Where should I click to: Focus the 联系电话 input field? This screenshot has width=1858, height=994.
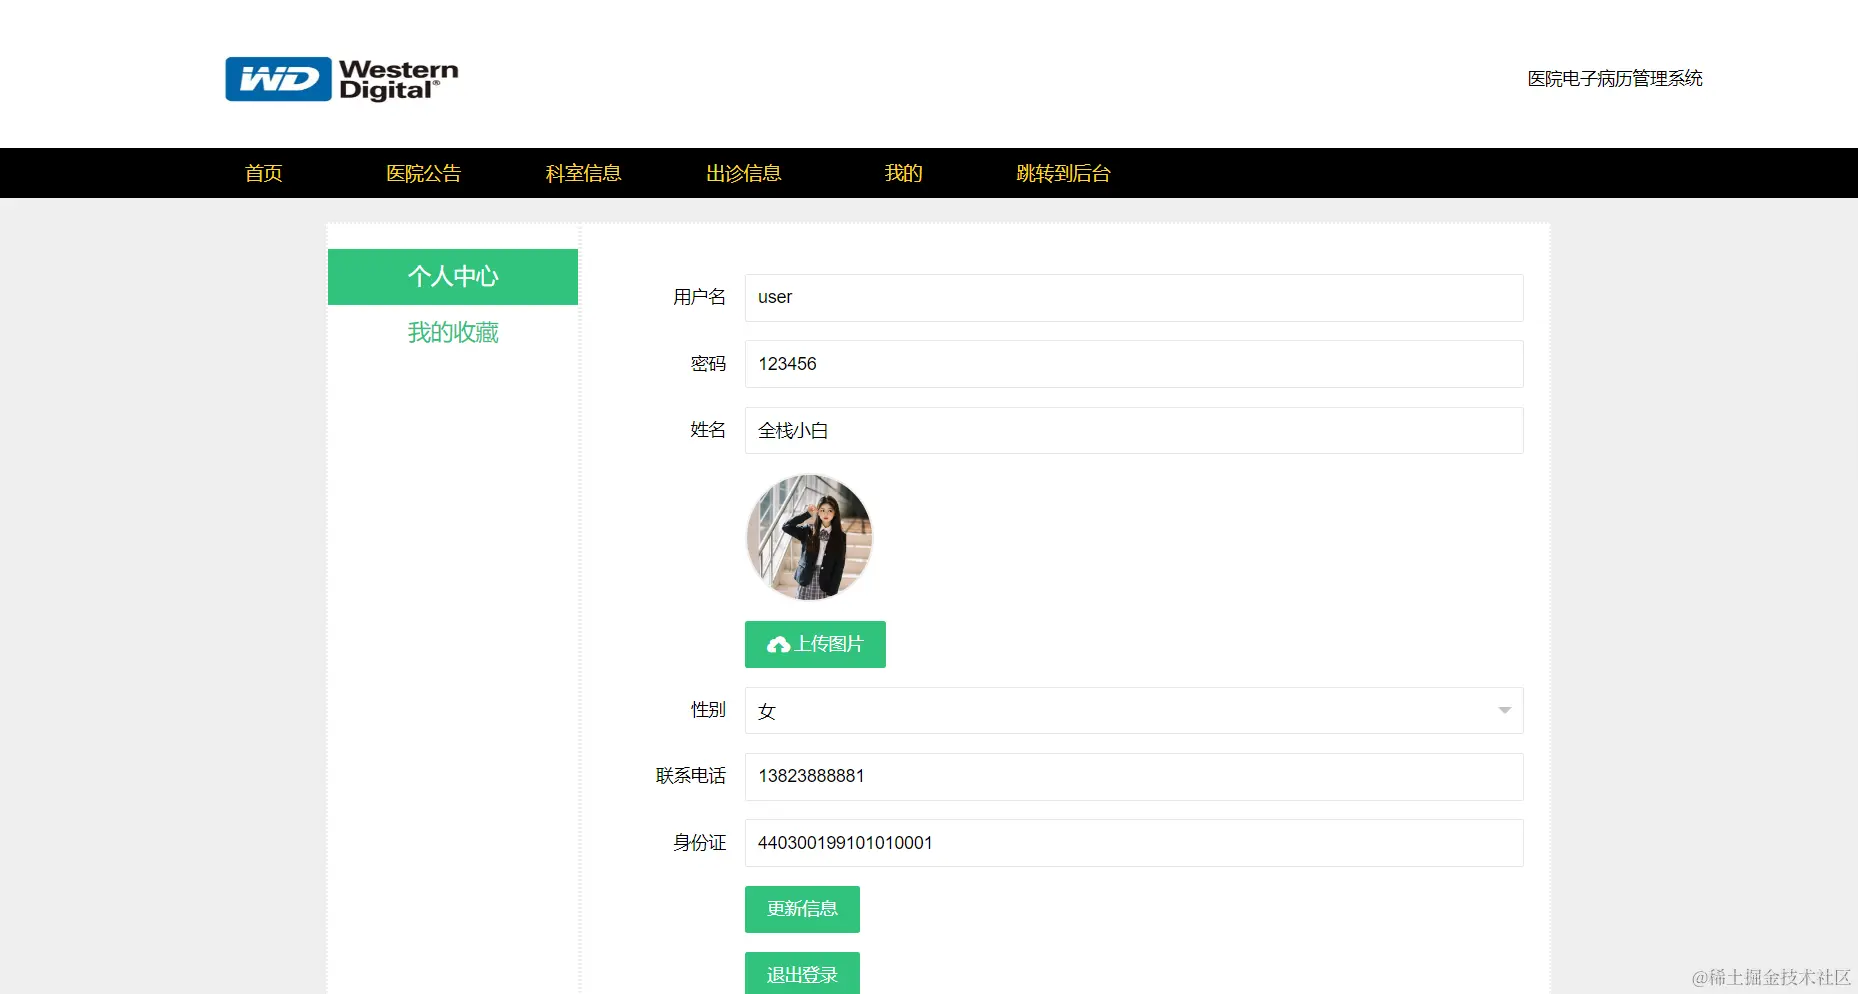point(1134,777)
